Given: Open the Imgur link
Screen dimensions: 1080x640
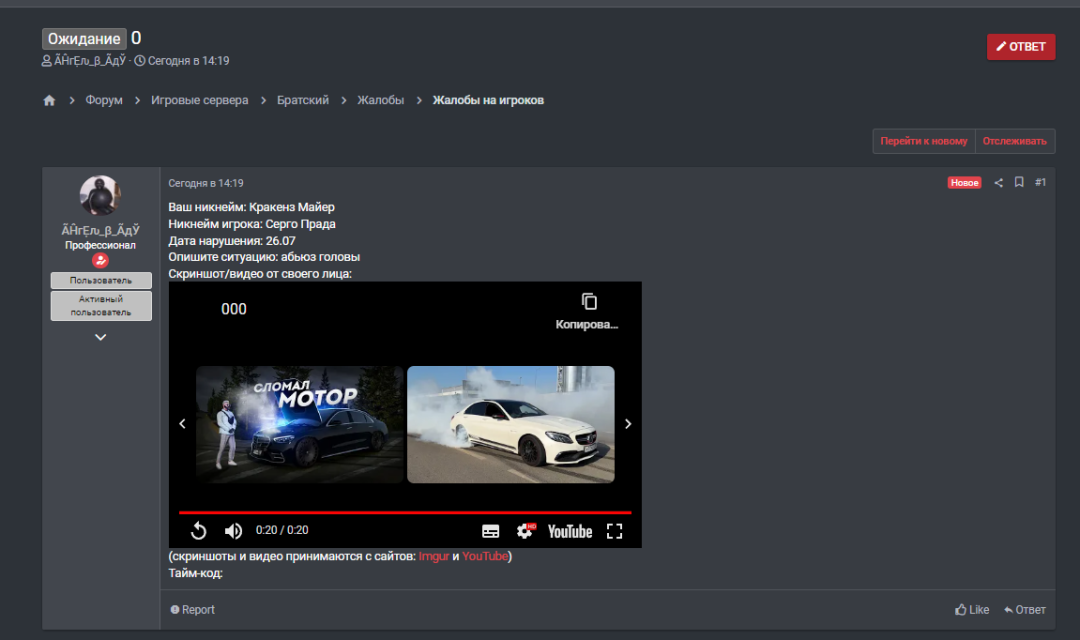Looking at the screenshot, I should (434, 556).
